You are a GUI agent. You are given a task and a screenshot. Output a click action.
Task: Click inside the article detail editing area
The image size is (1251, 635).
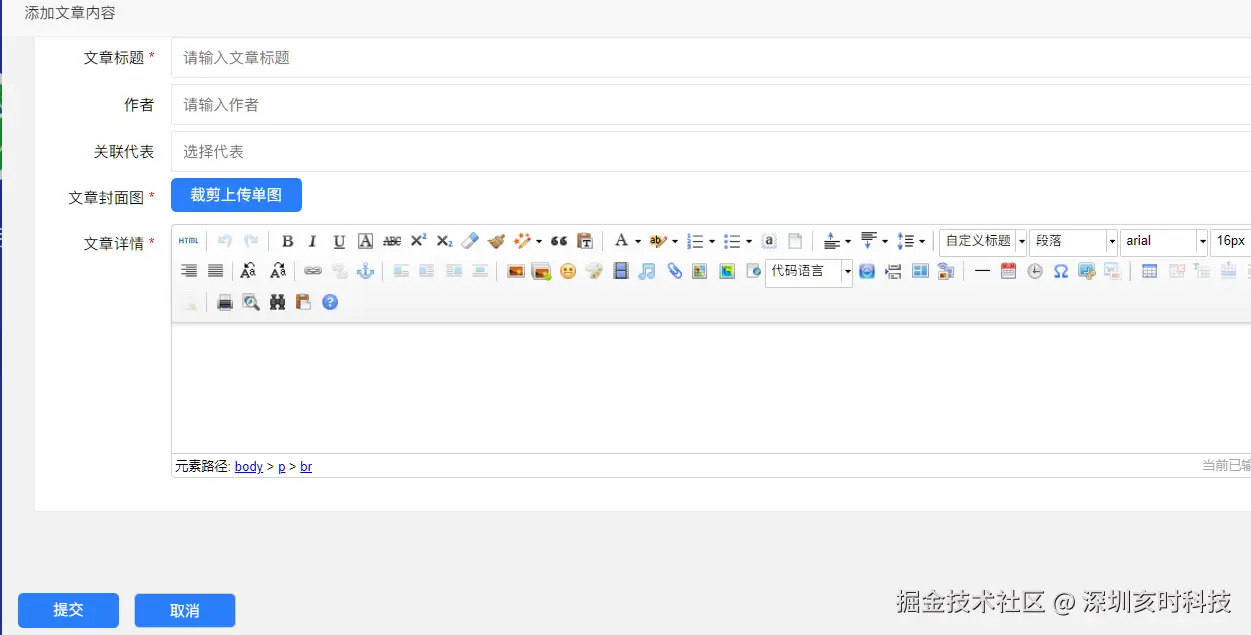pyautogui.click(x=711, y=388)
